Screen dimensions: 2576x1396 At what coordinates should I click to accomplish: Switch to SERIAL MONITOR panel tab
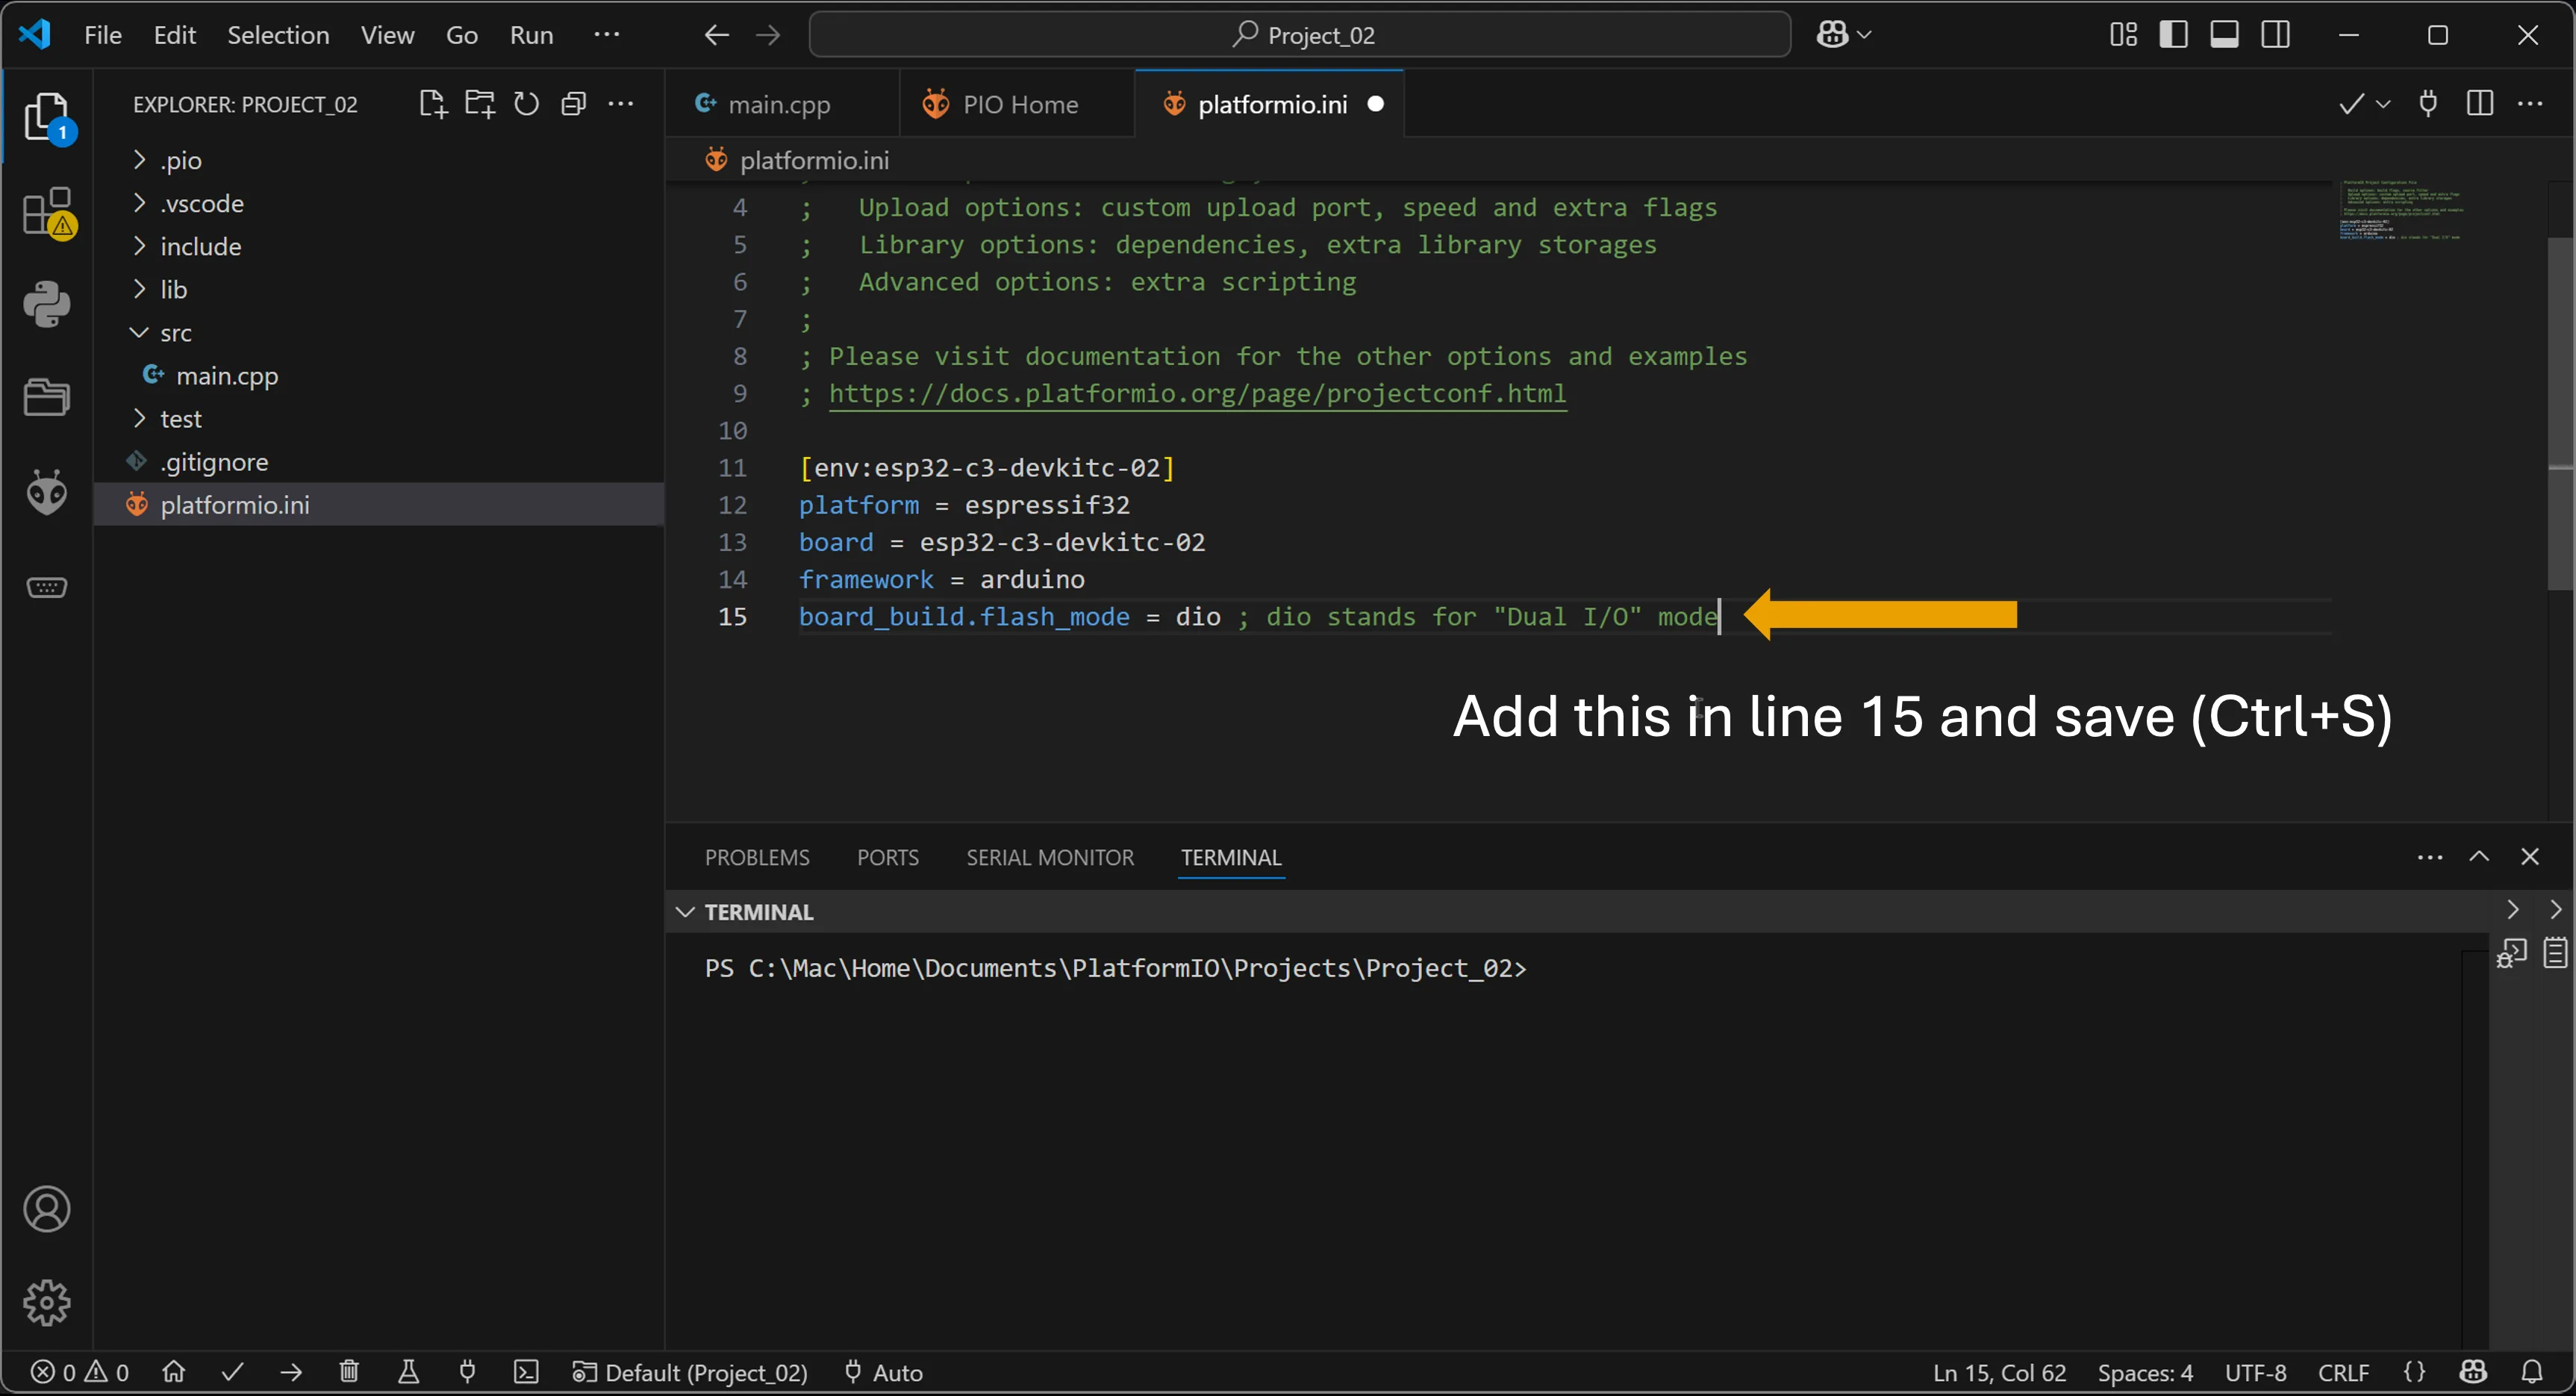point(1050,857)
